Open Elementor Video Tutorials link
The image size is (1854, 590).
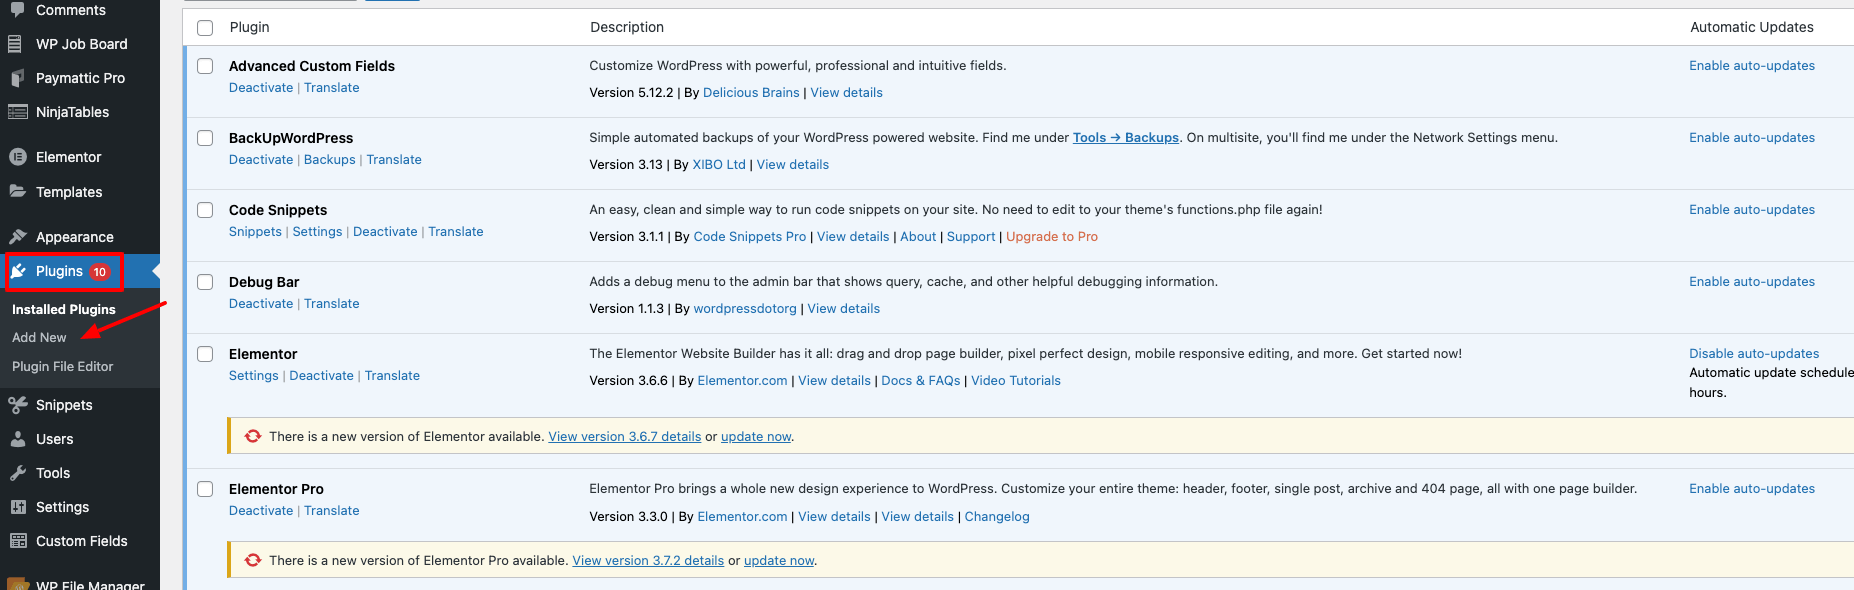pos(1016,381)
